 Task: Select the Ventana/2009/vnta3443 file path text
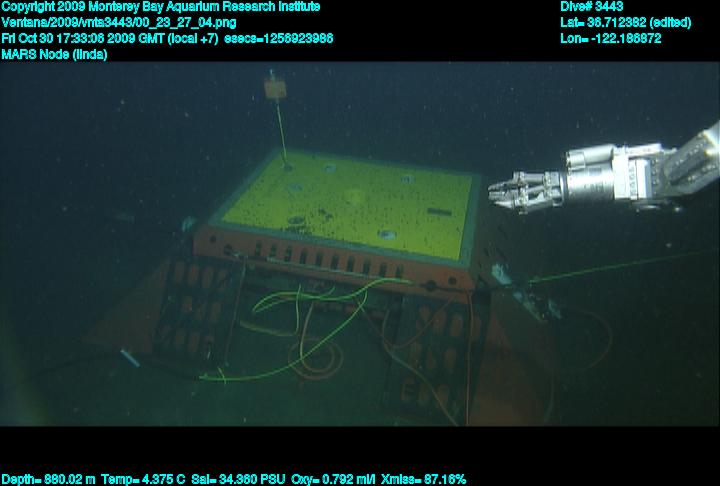coord(119,23)
